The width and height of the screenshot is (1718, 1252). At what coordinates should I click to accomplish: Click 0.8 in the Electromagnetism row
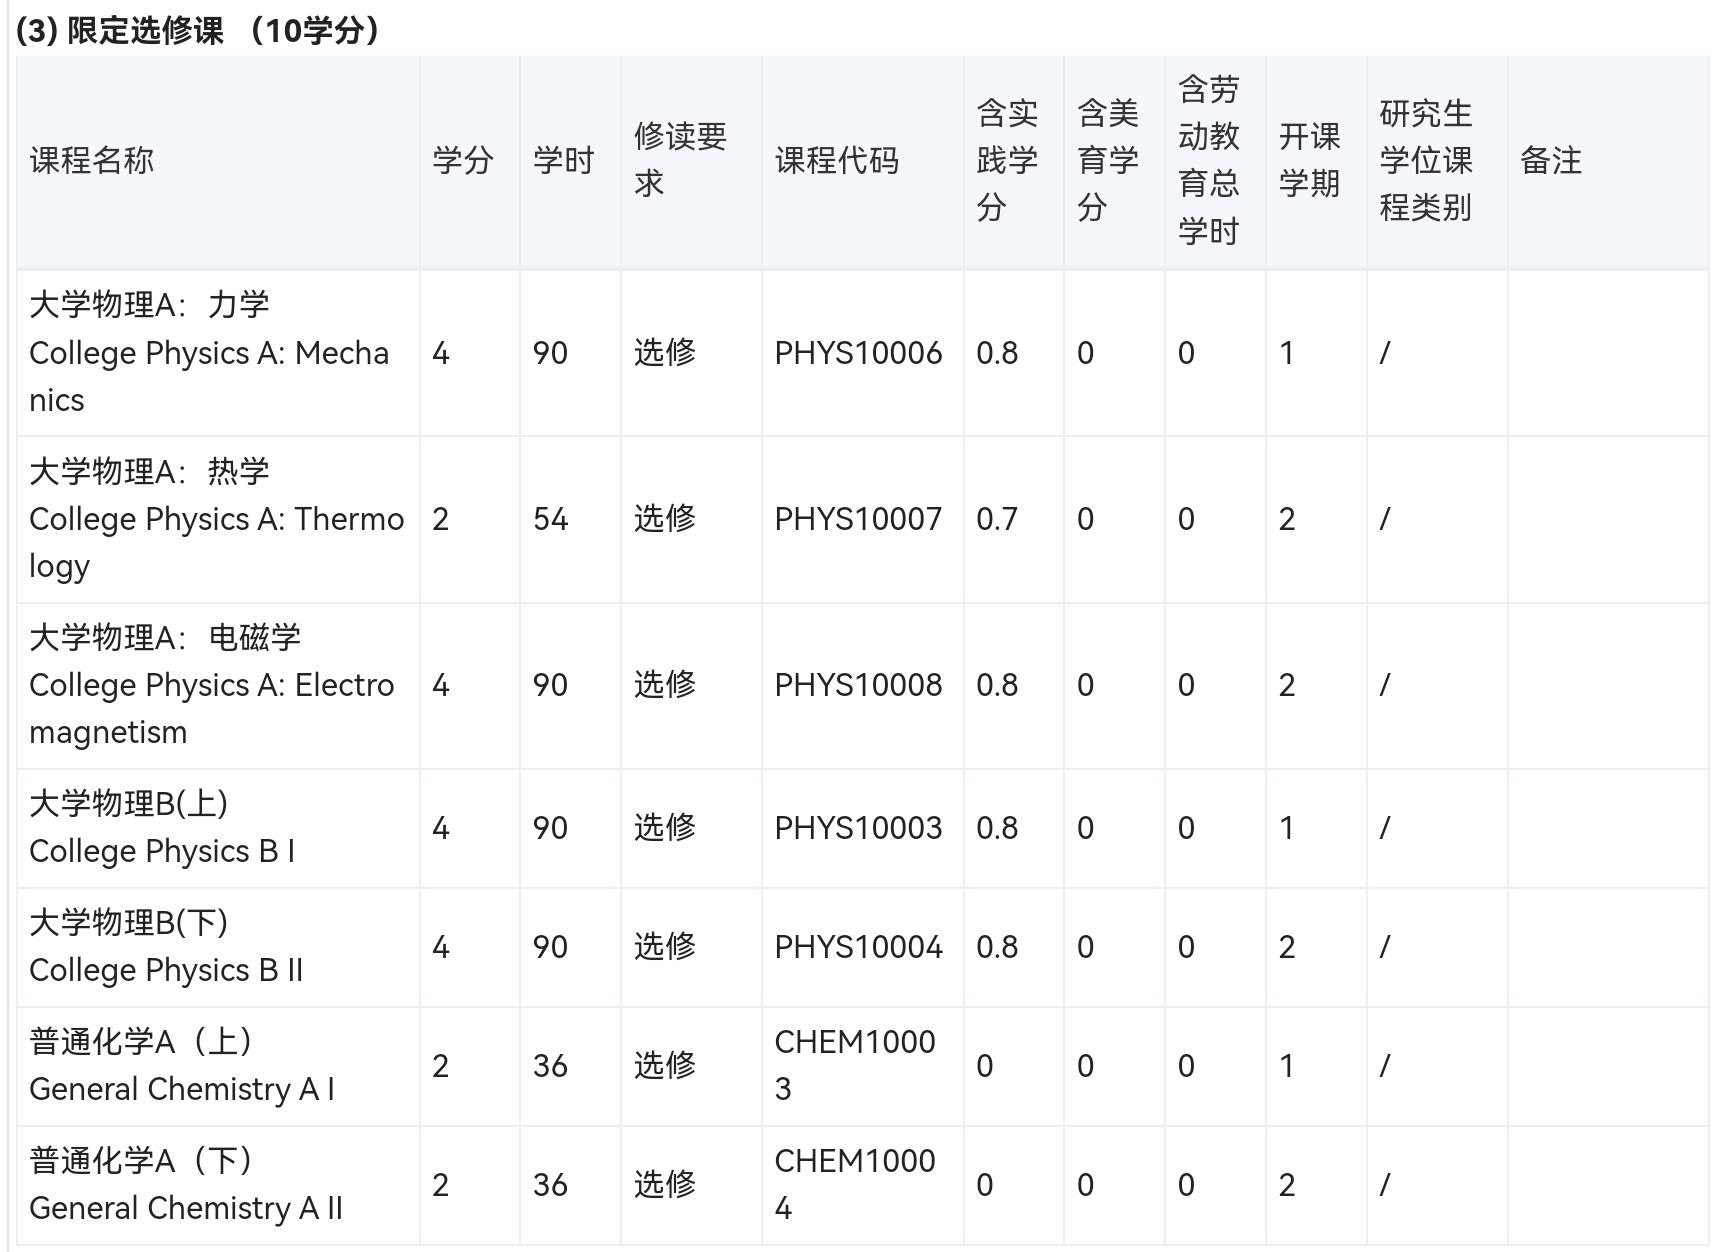(997, 685)
